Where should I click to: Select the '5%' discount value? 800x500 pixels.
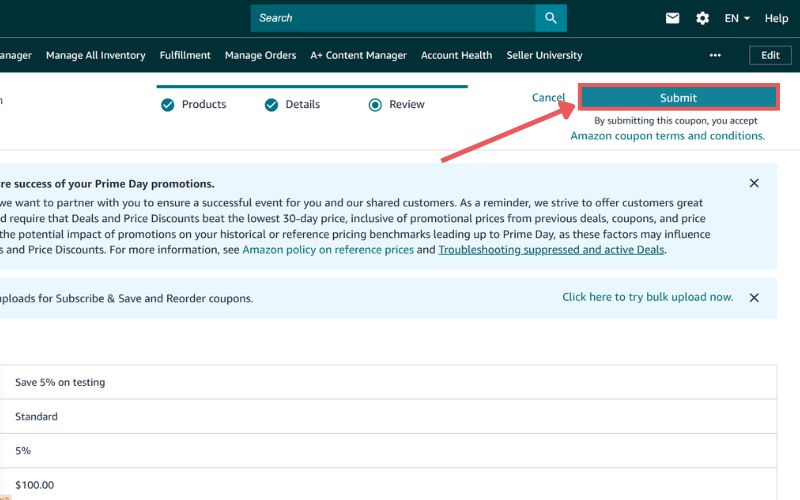(23, 451)
